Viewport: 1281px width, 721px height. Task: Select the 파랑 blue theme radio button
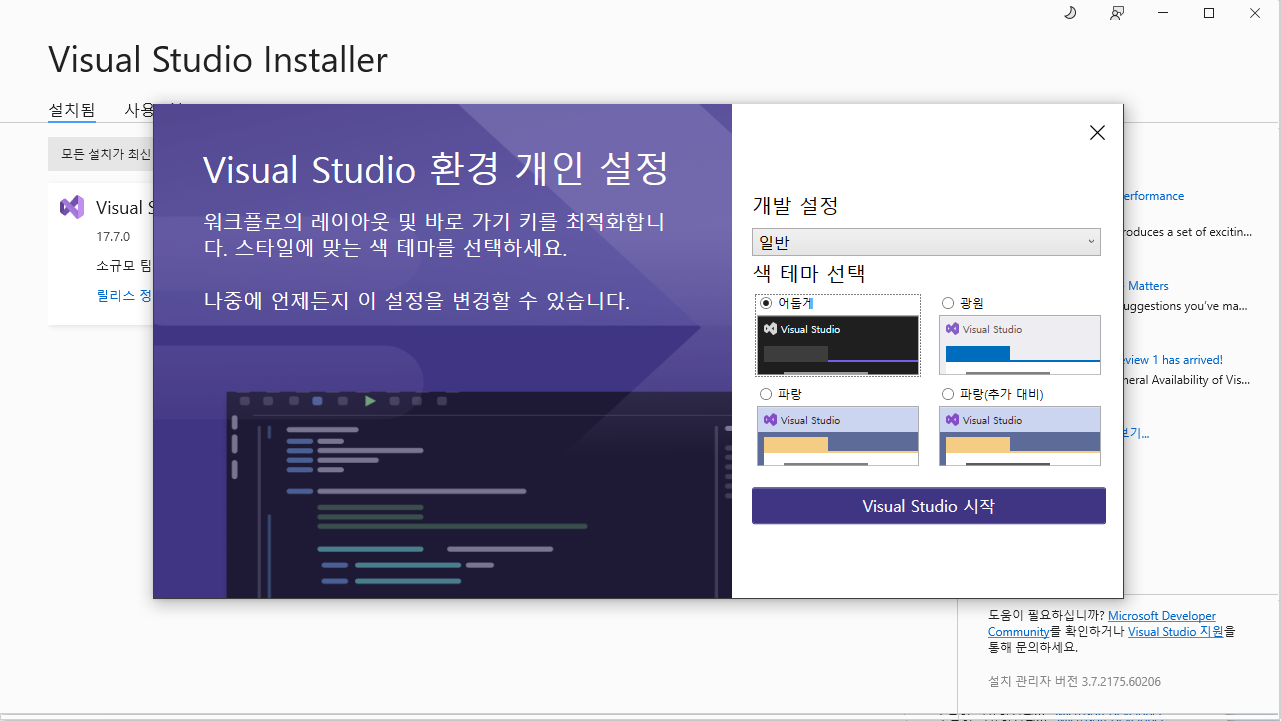[x=767, y=394]
